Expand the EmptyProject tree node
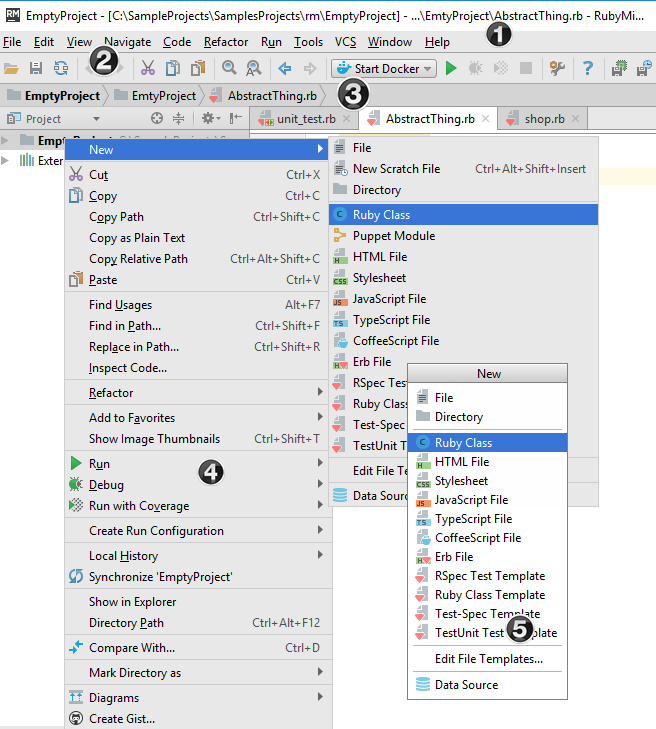 [5, 140]
